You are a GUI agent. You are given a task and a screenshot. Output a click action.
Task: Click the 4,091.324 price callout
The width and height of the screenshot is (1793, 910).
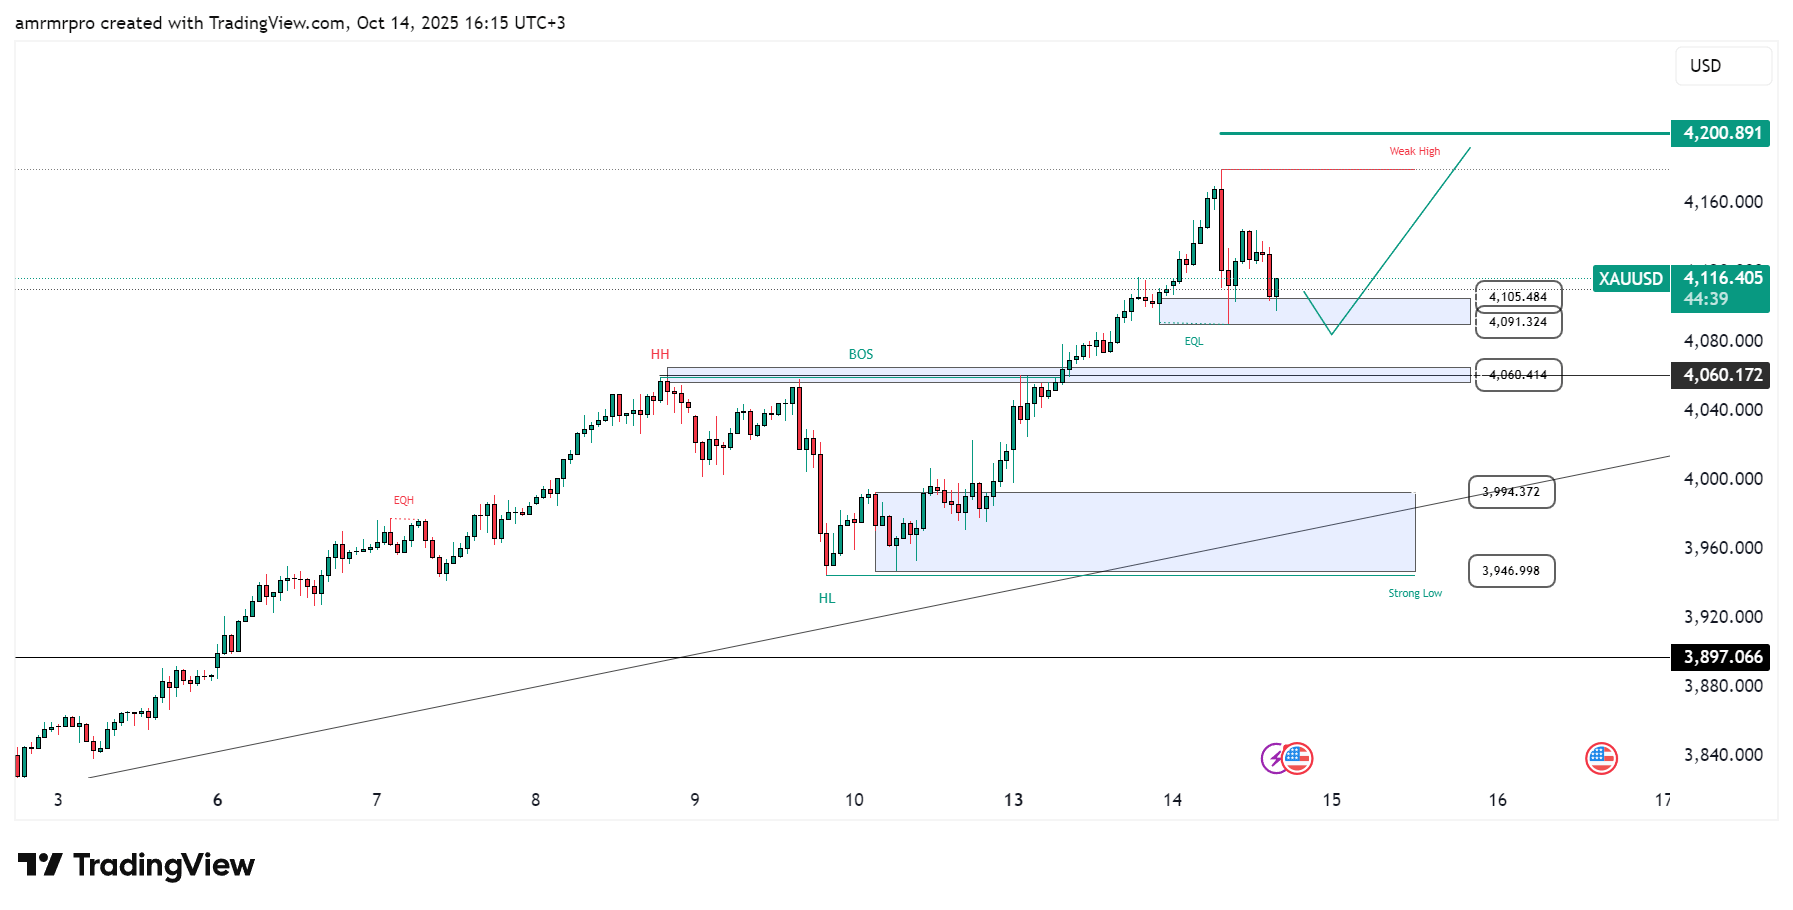pyautogui.click(x=1517, y=322)
